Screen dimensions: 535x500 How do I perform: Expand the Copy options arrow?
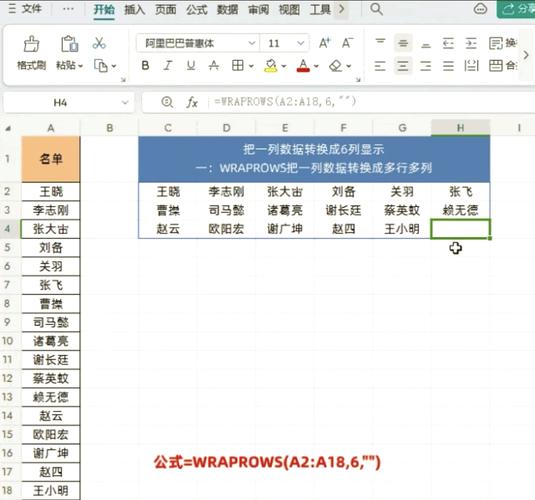114,66
